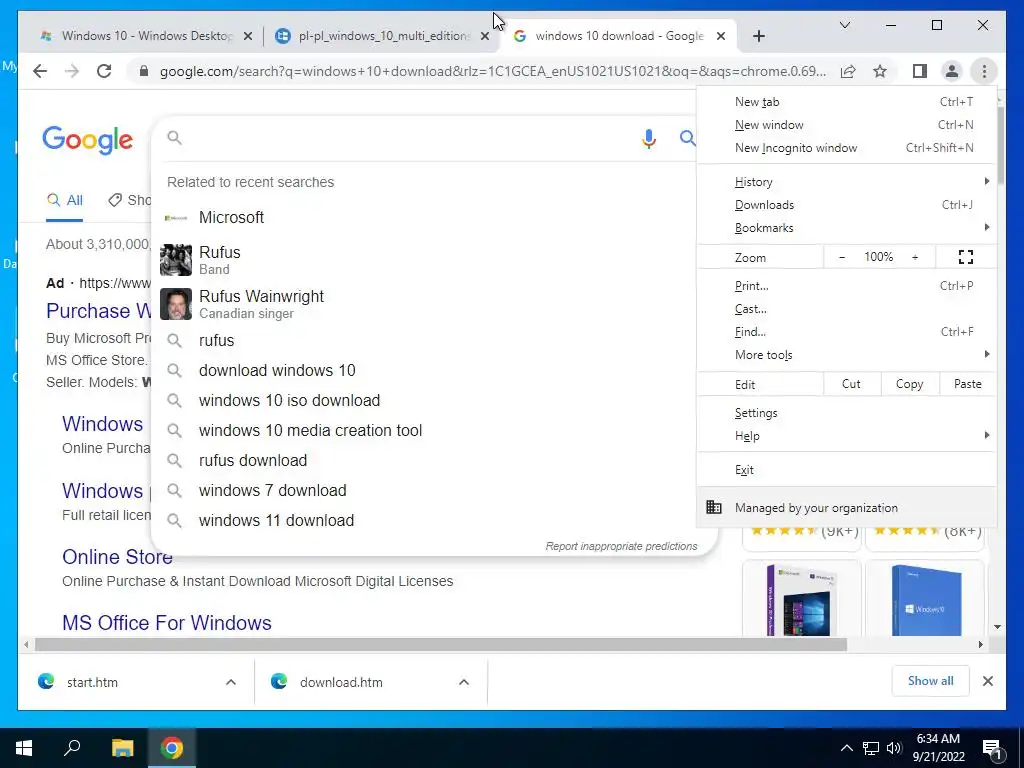Image resolution: width=1024 pixels, height=768 pixels.
Task: Close the windows 10 download Google tab
Action: 721,37
